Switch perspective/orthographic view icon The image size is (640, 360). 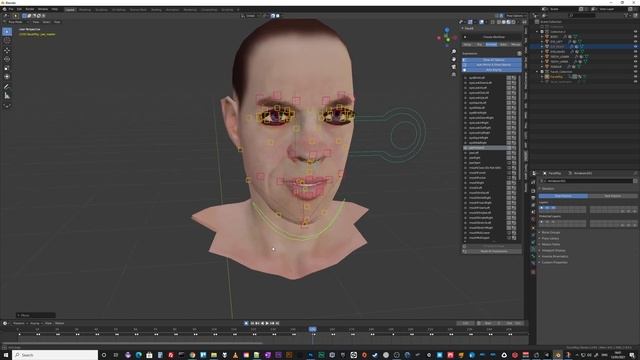point(453,75)
